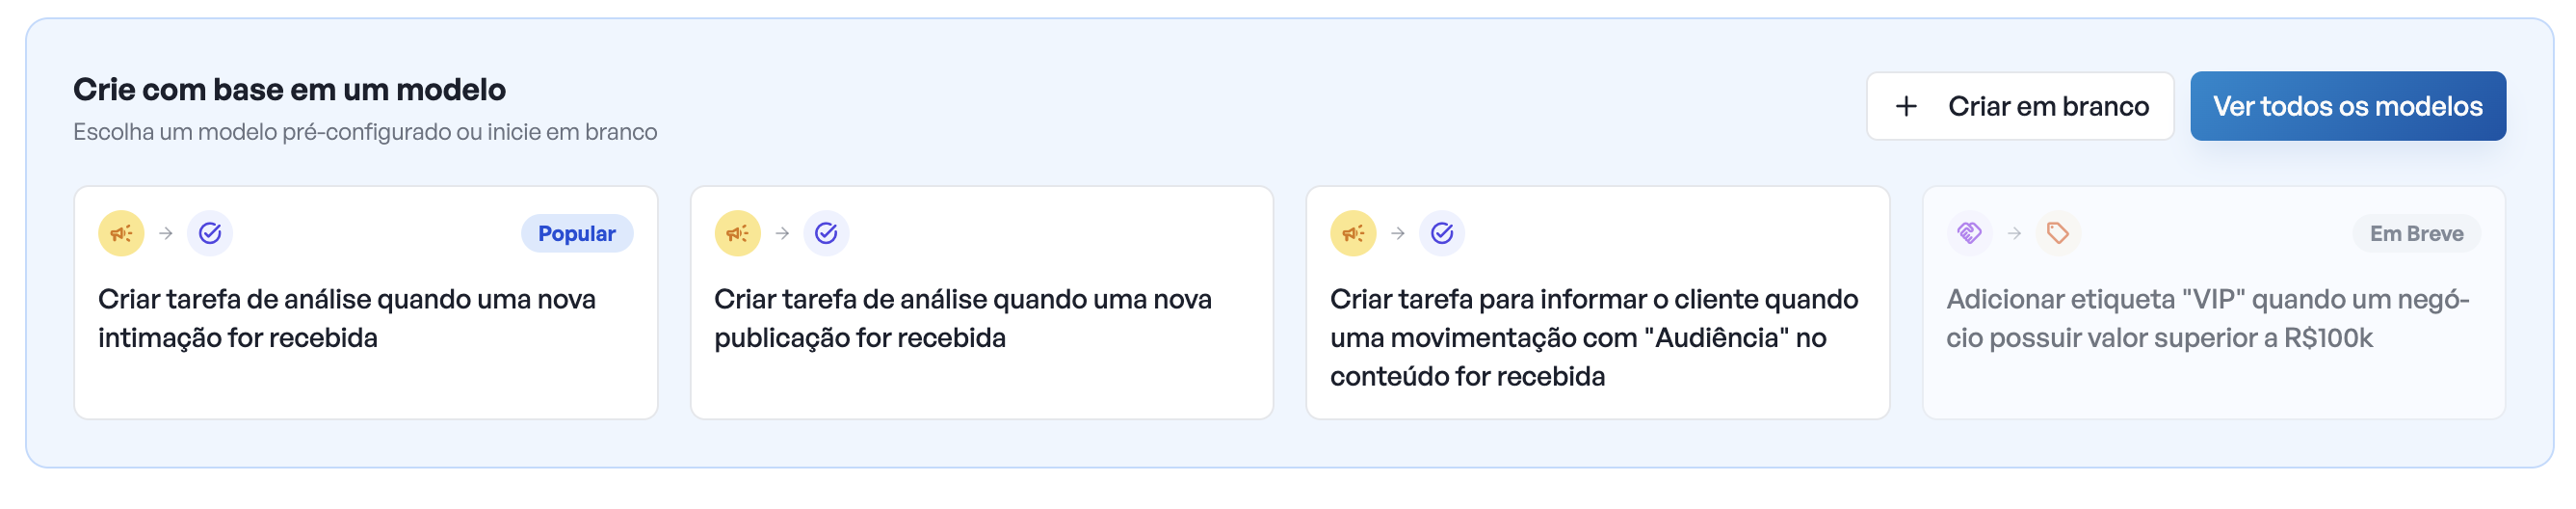Click checkmark task icon on publicação card
Screen dimensions: 2576x509
pos(826,233)
